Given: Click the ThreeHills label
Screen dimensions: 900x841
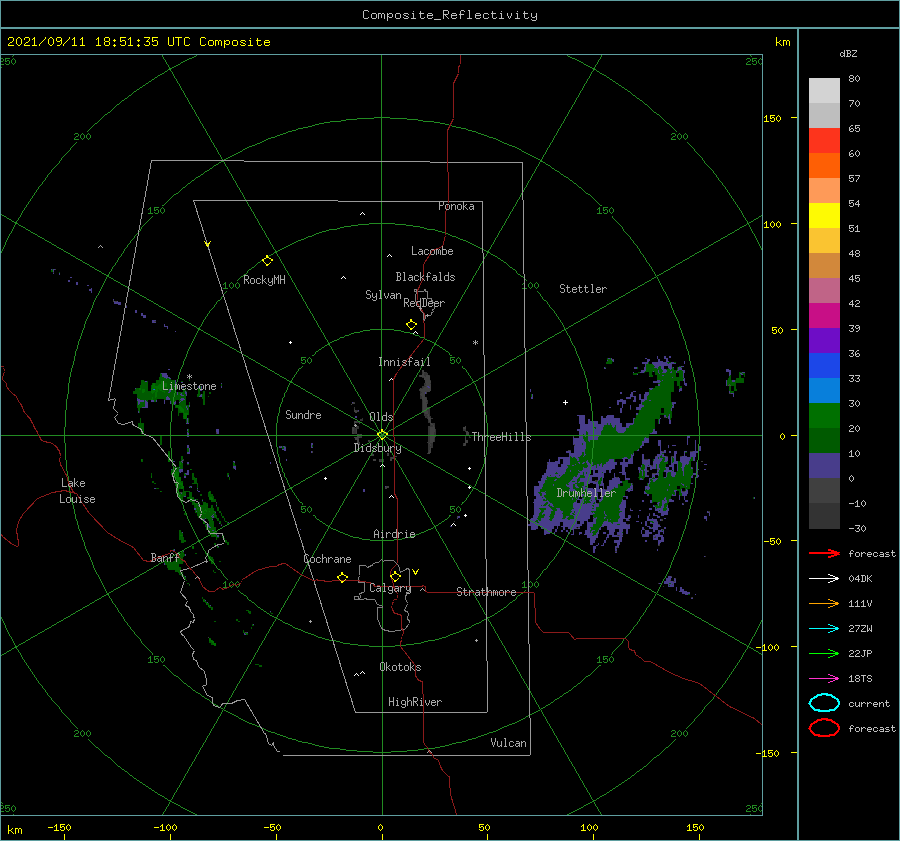Looking at the screenshot, I should point(501,437).
